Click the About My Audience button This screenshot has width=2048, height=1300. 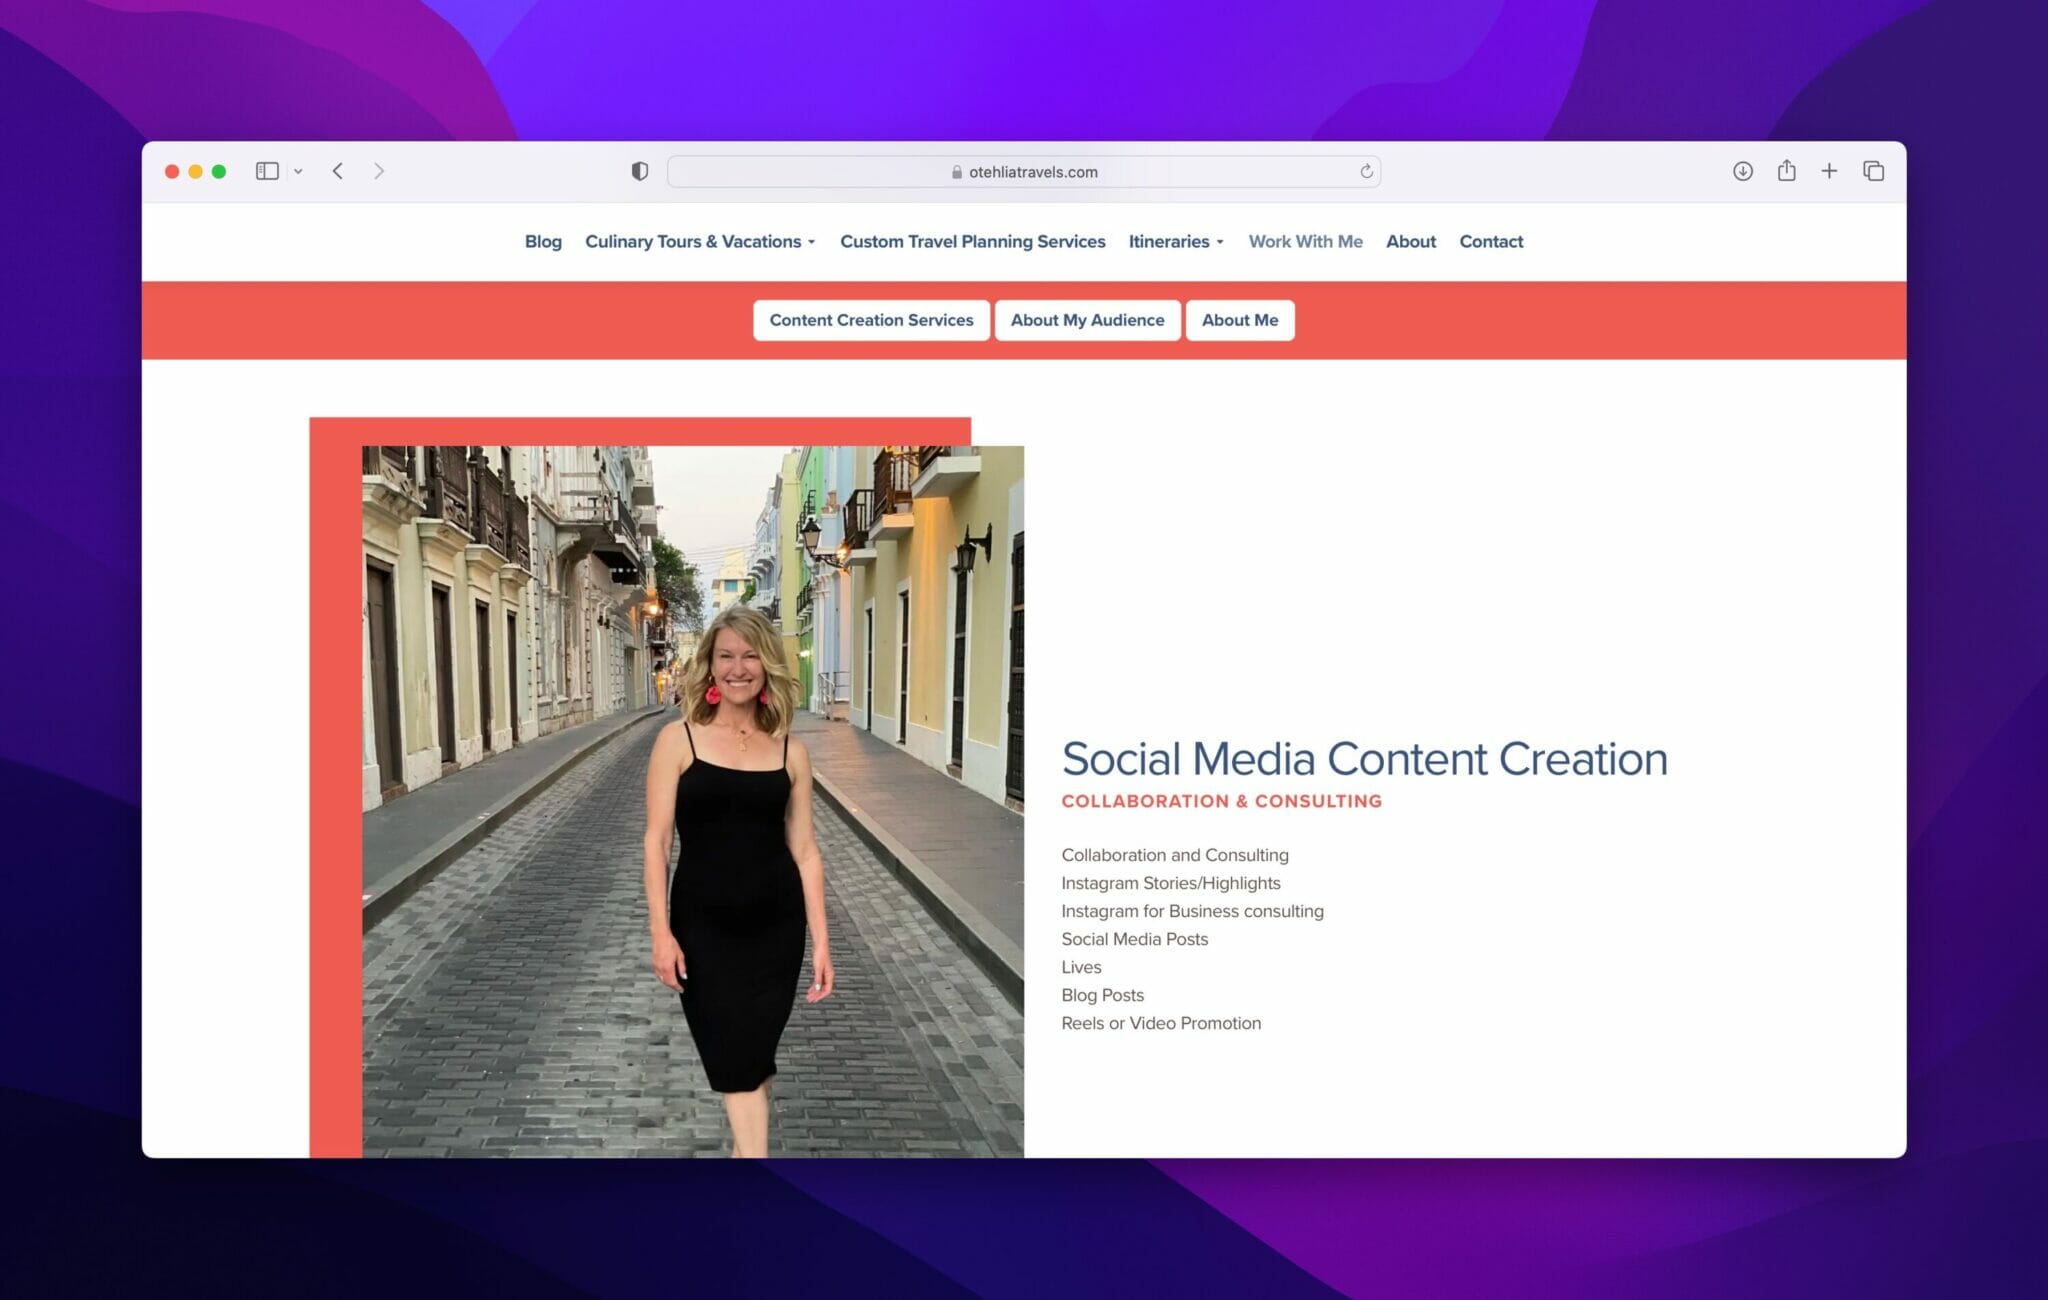pyautogui.click(x=1087, y=320)
